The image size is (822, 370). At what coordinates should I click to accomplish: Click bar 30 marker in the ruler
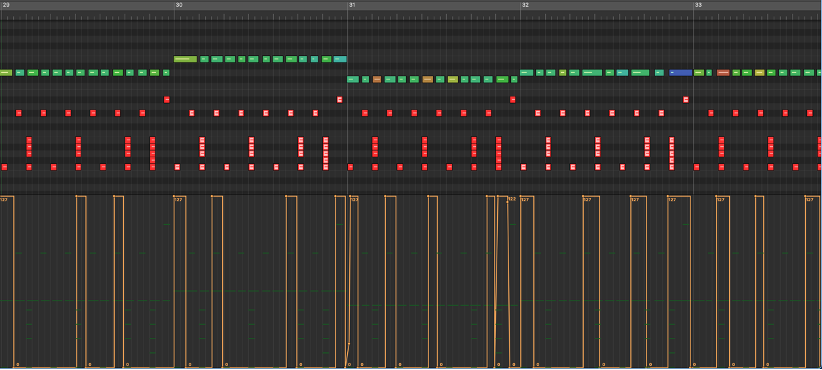coord(179,5)
